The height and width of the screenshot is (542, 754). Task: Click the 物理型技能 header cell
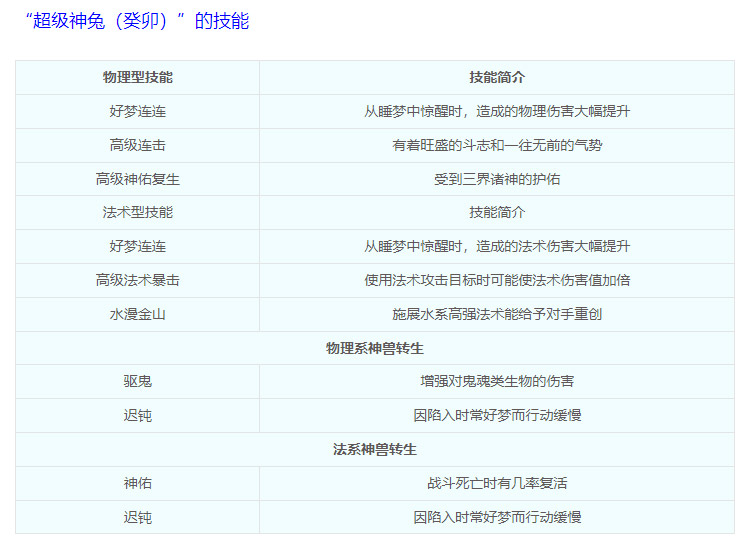pyautogui.click(x=138, y=77)
